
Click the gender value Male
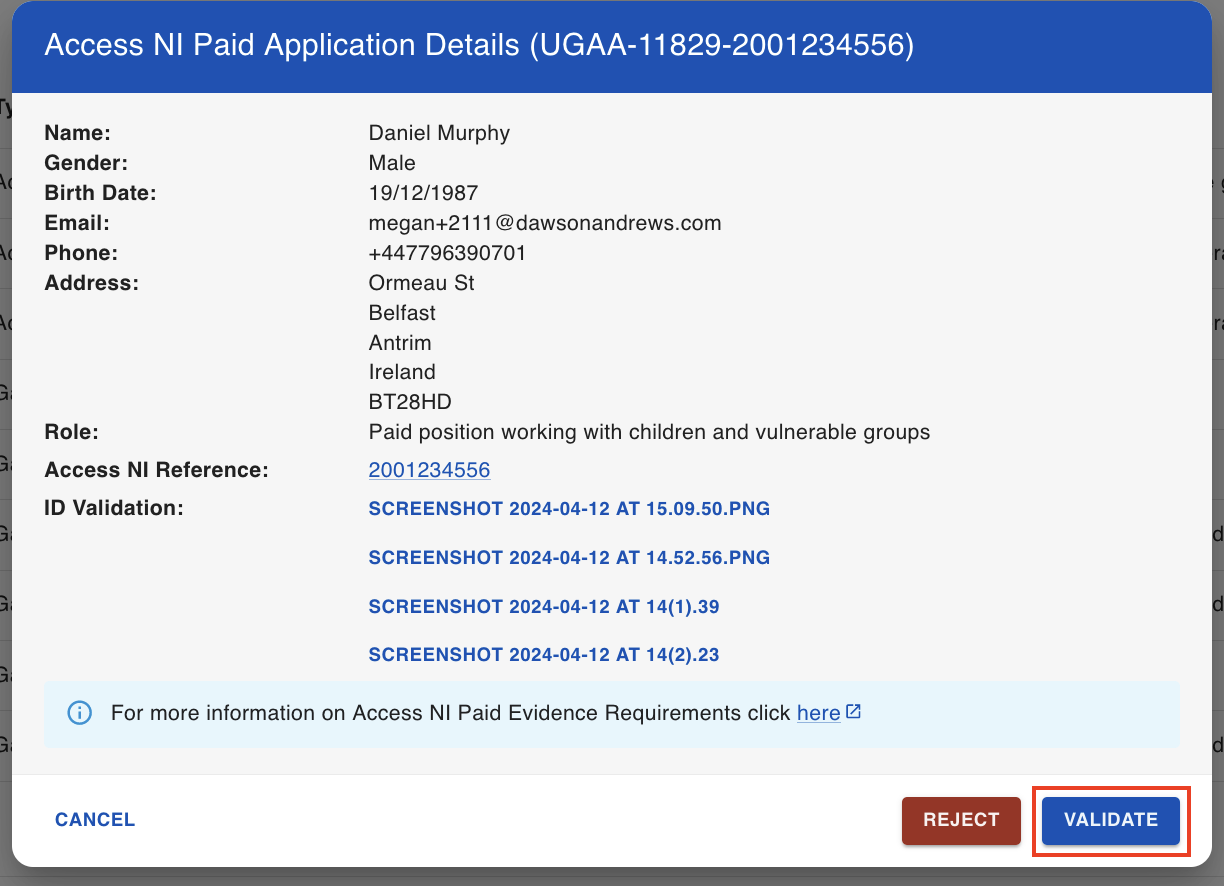pos(392,163)
